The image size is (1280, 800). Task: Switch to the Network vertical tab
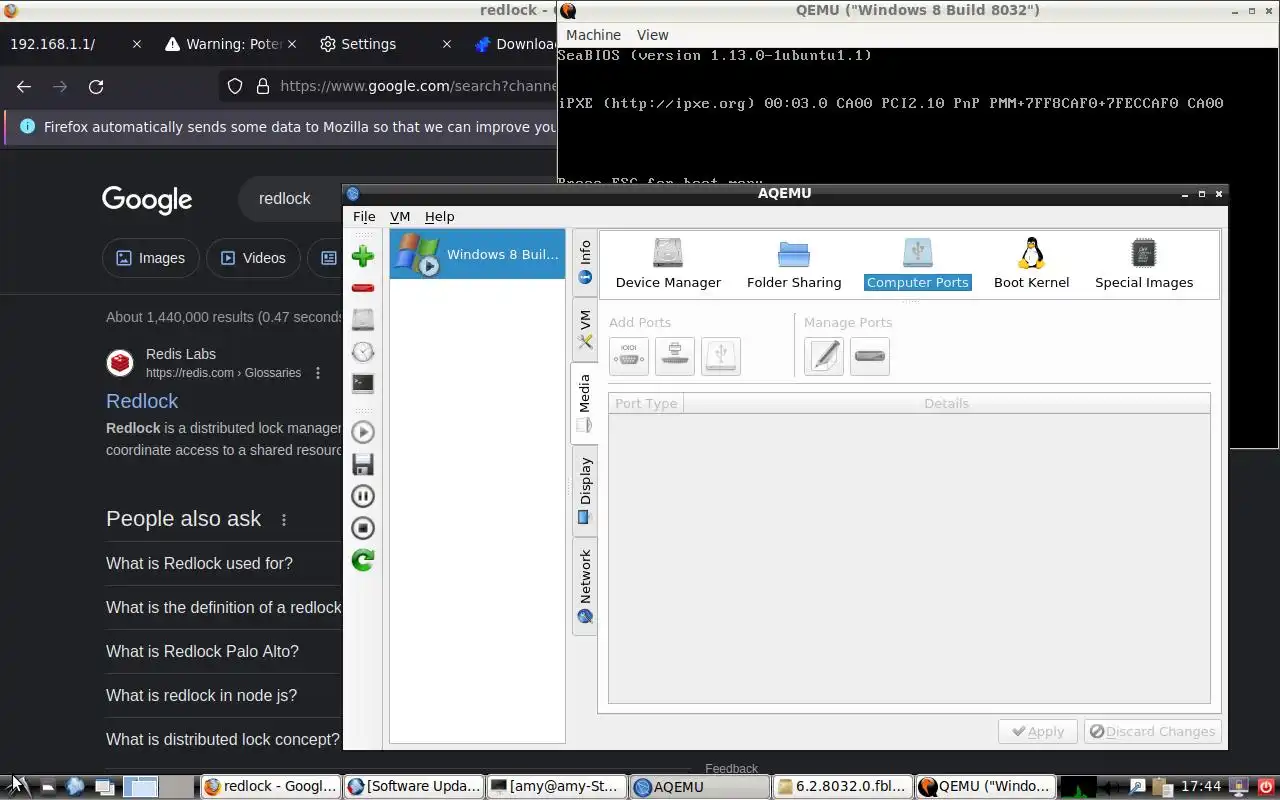coord(585,586)
